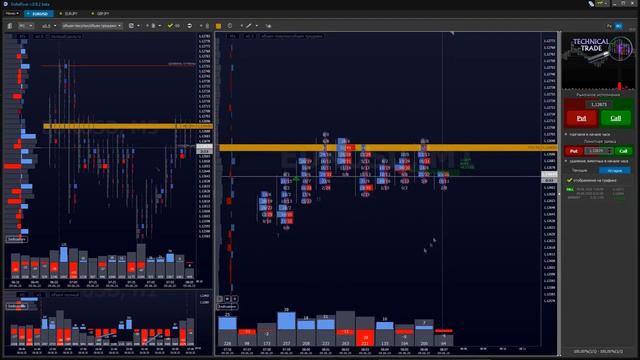Click the trash delete icon in toolbar
Viewport: 640px width, 360px height.
pyautogui.click(x=207, y=26)
